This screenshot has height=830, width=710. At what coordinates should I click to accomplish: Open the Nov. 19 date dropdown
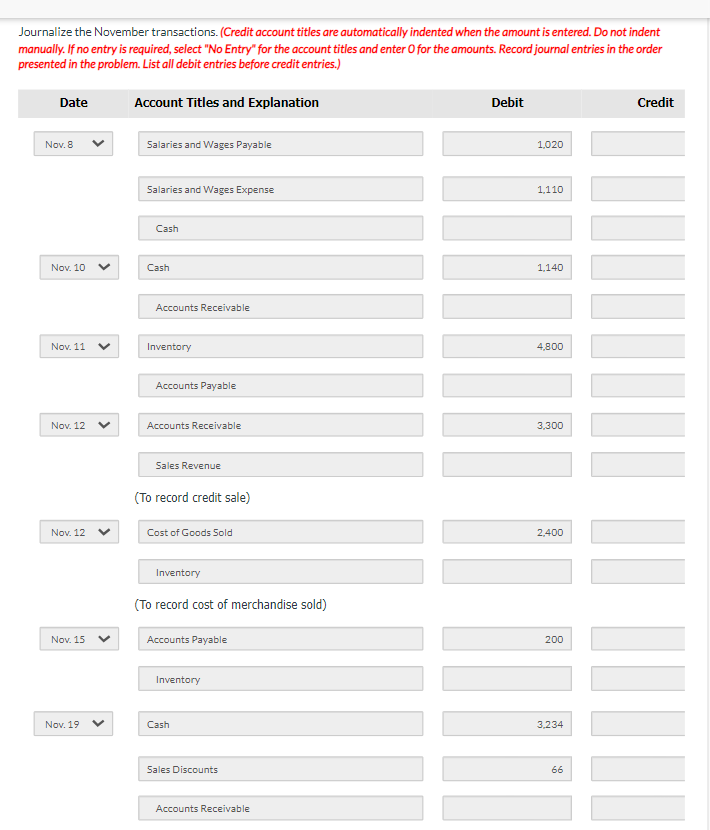[x=72, y=723]
